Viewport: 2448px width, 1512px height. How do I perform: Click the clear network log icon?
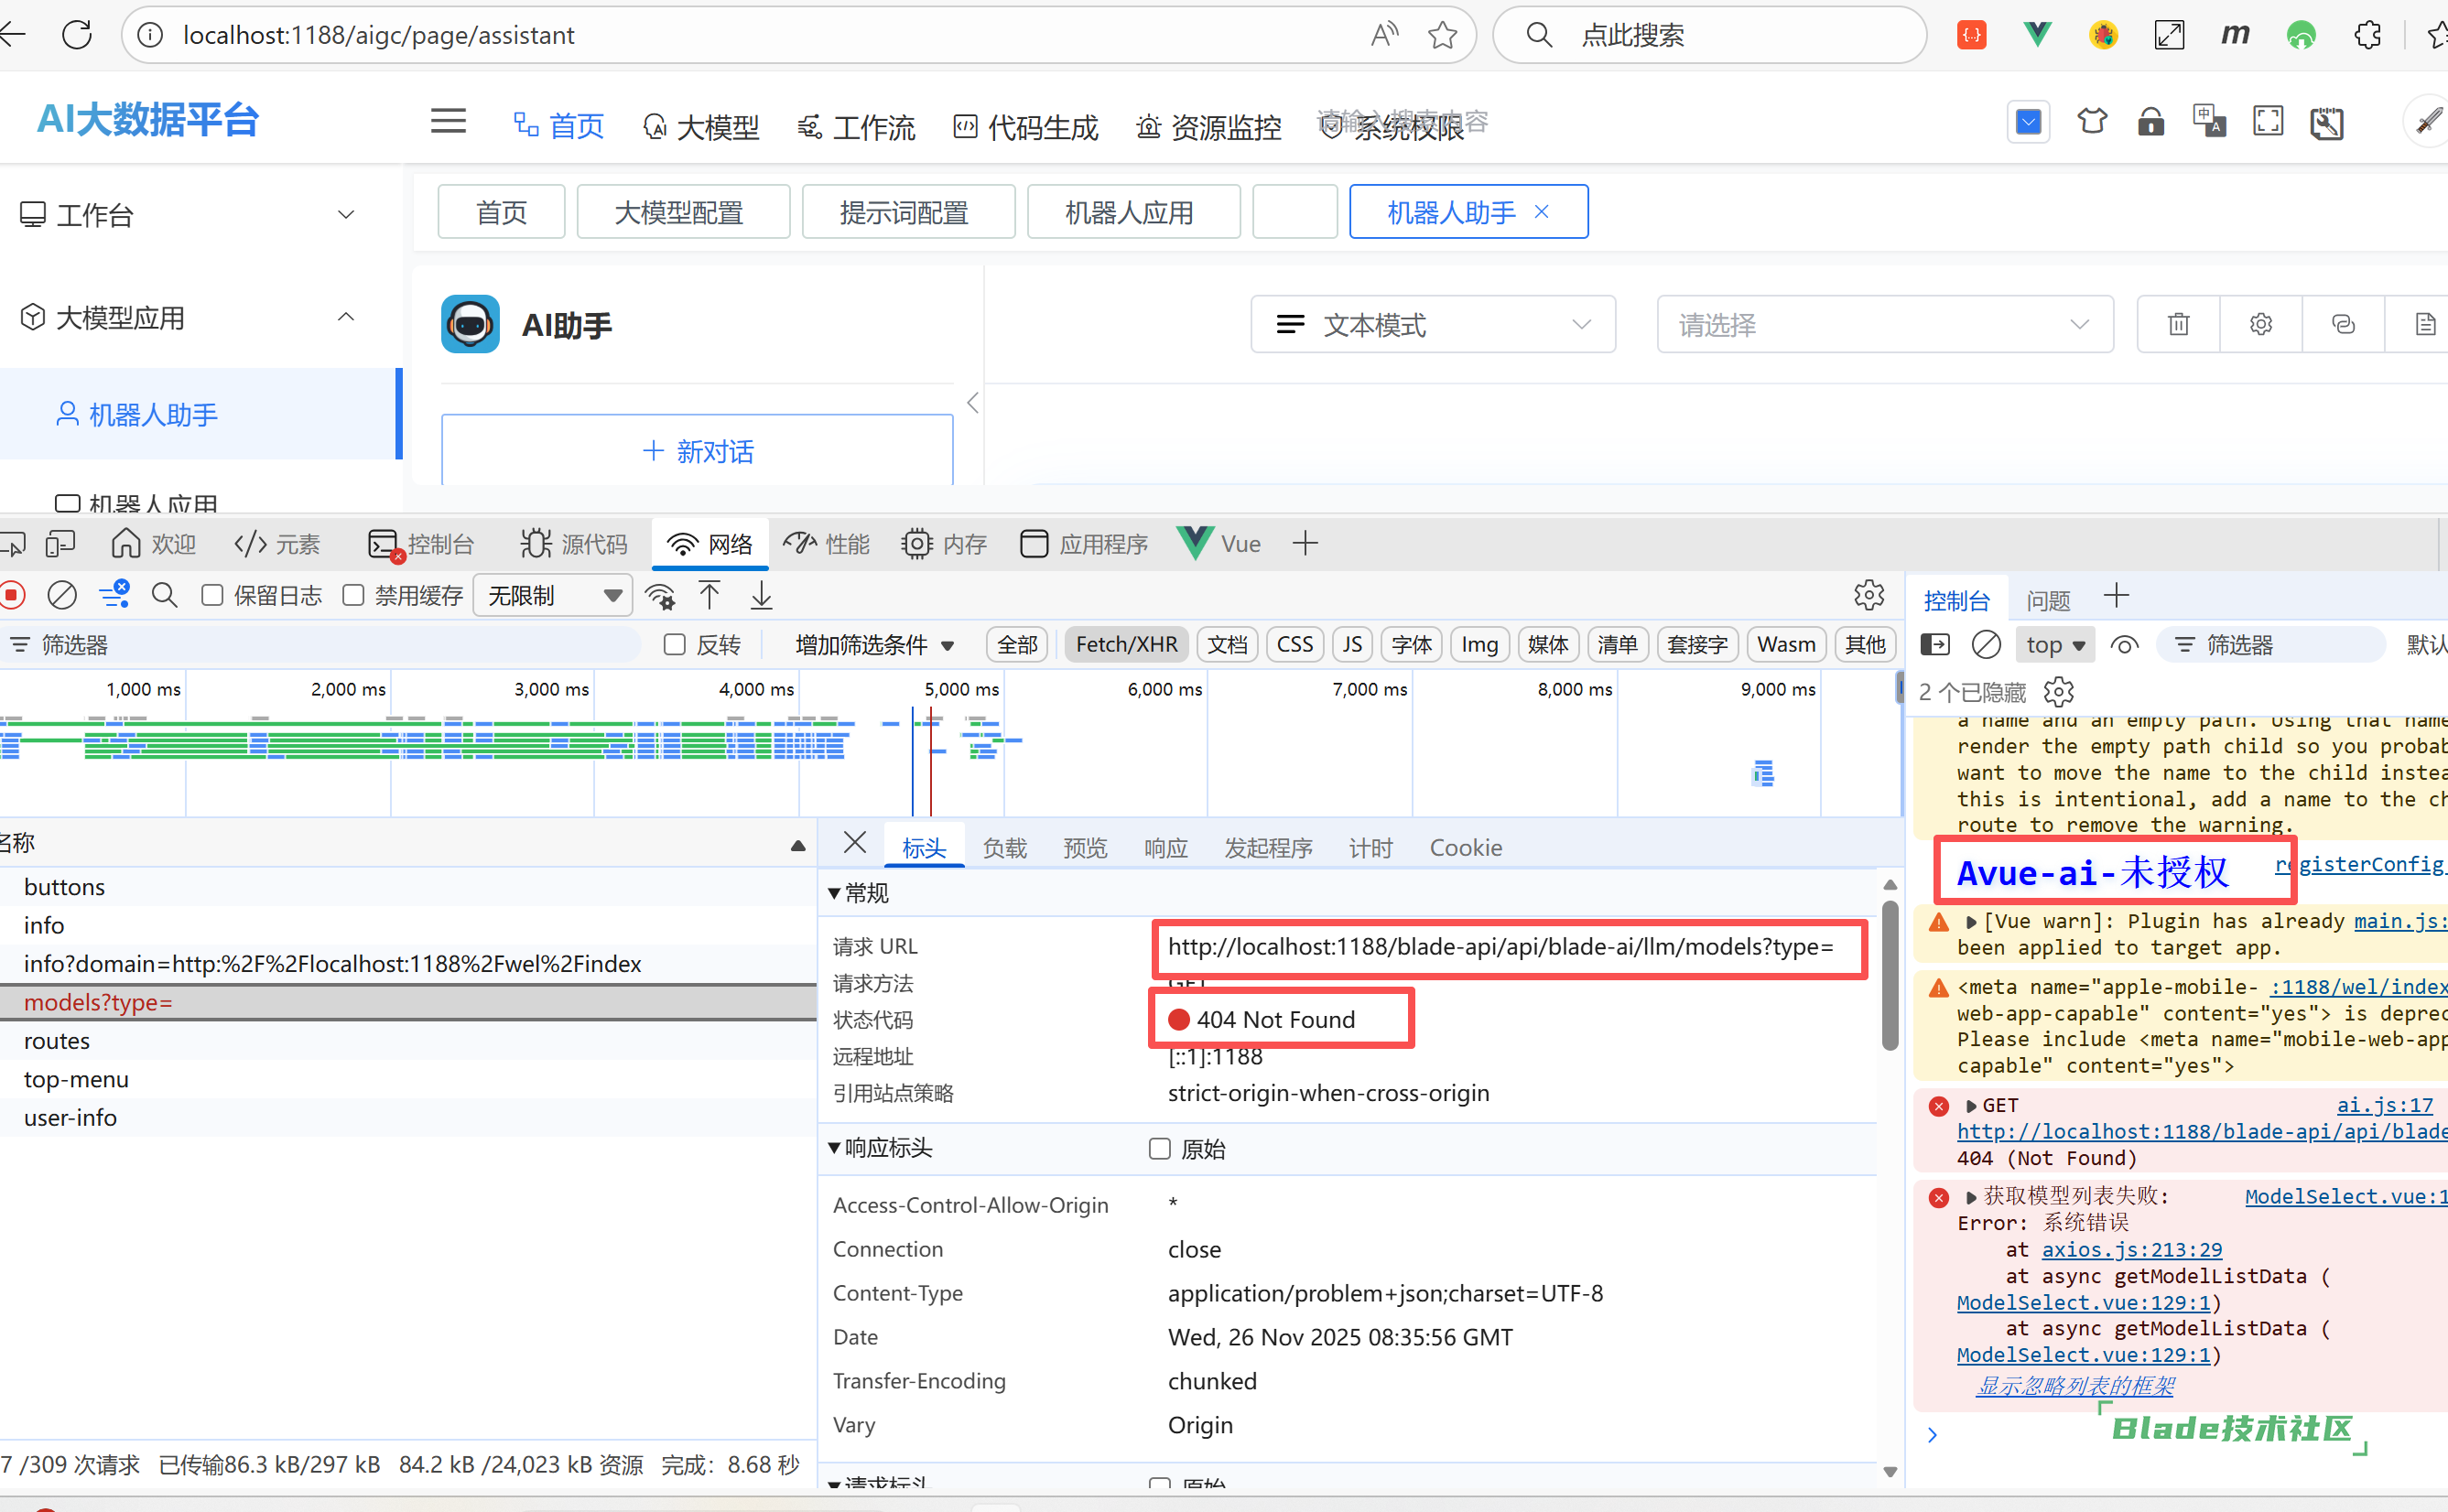[x=62, y=596]
